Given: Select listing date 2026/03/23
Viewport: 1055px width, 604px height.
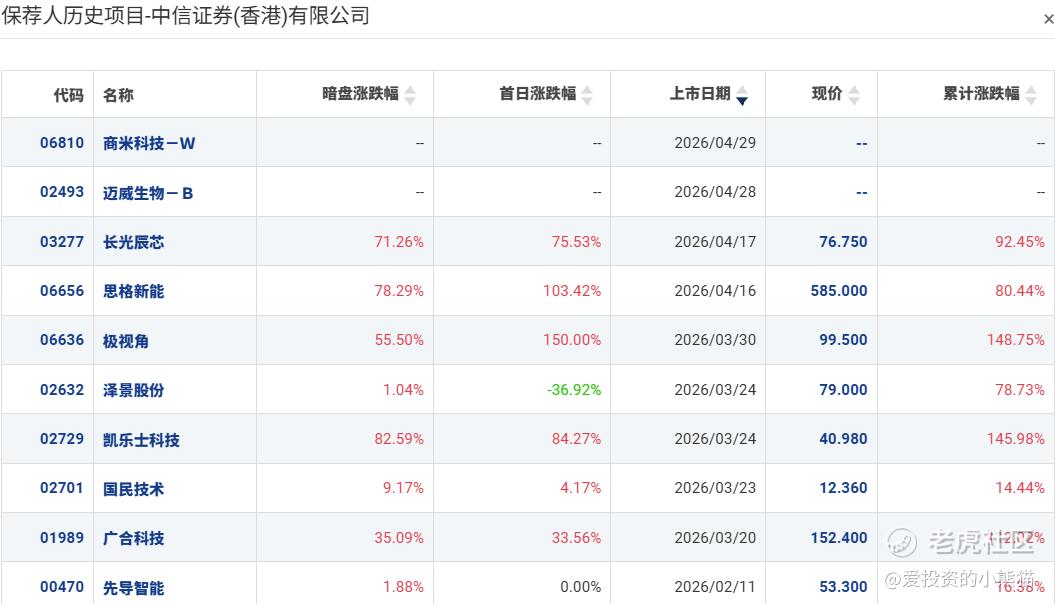Looking at the screenshot, I should 715,488.
